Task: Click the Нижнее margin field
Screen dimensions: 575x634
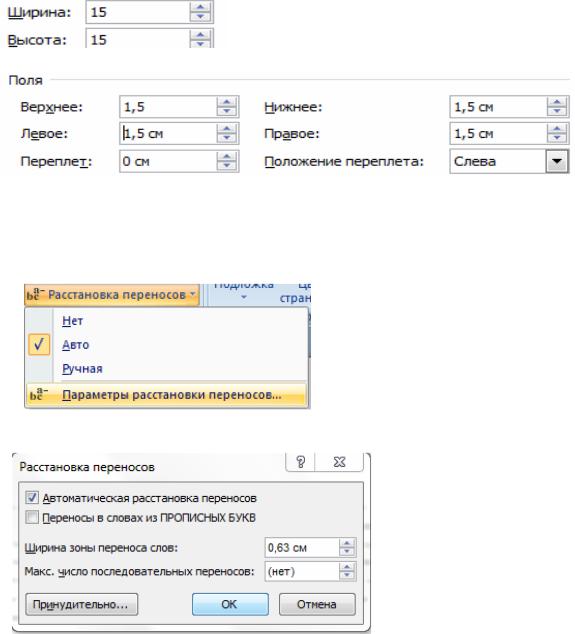Action: click(x=509, y=107)
